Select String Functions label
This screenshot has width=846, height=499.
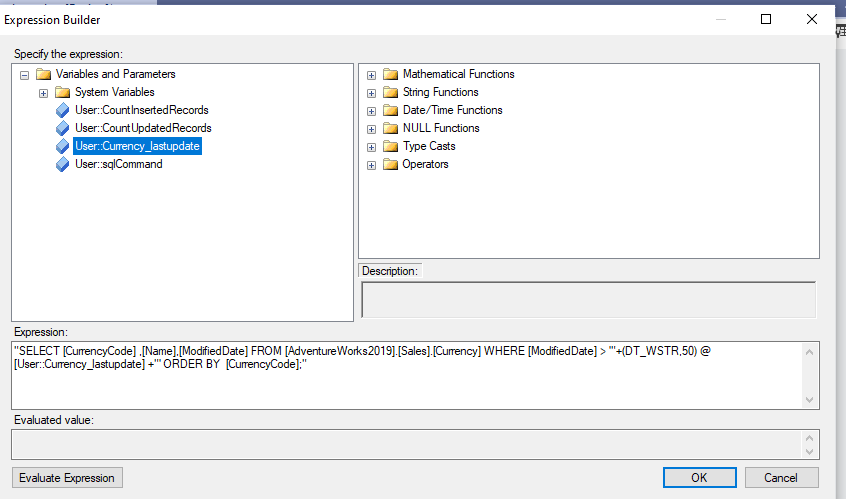click(441, 92)
